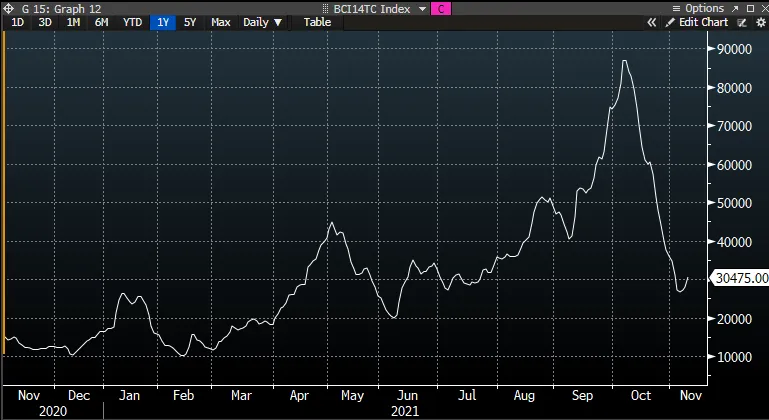Click the magenta C security badge

[x=441, y=8]
